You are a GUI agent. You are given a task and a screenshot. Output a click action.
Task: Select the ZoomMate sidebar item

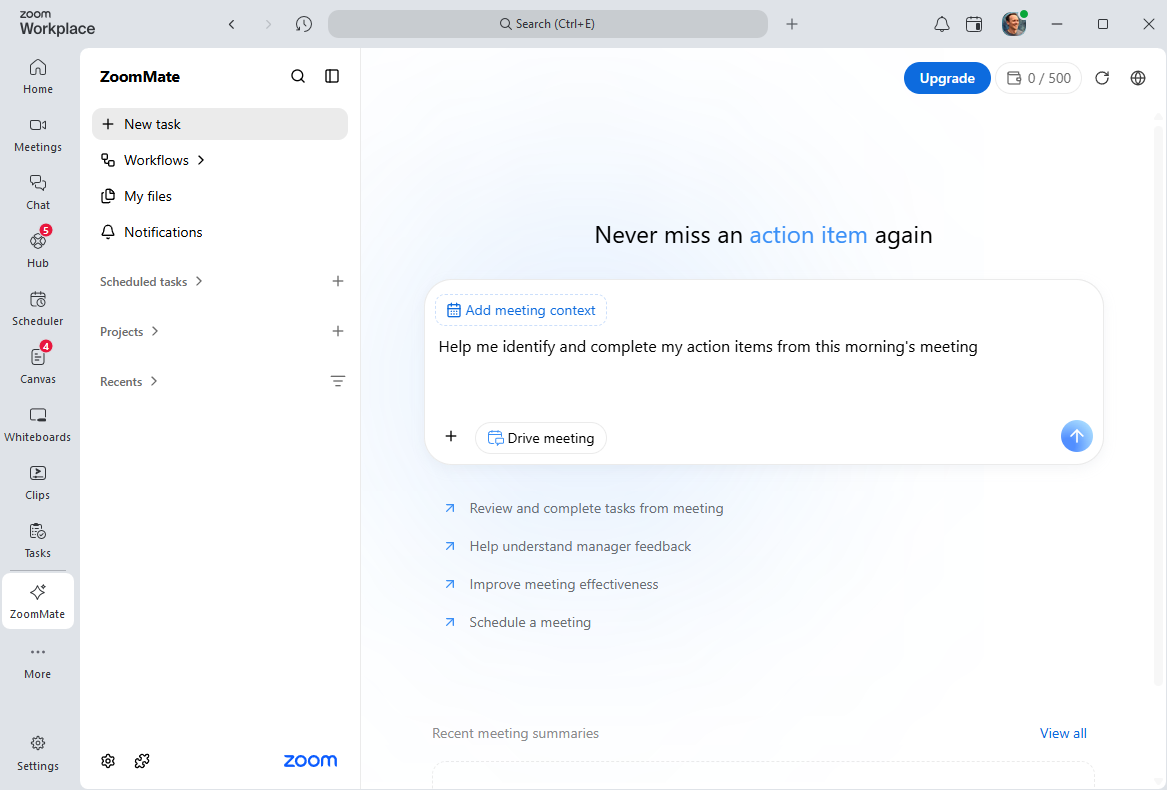(38, 601)
